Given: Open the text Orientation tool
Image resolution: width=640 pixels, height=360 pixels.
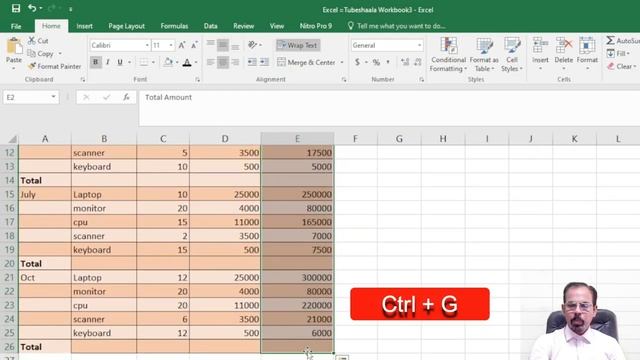Looking at the screenshot, I should [254, 45].
